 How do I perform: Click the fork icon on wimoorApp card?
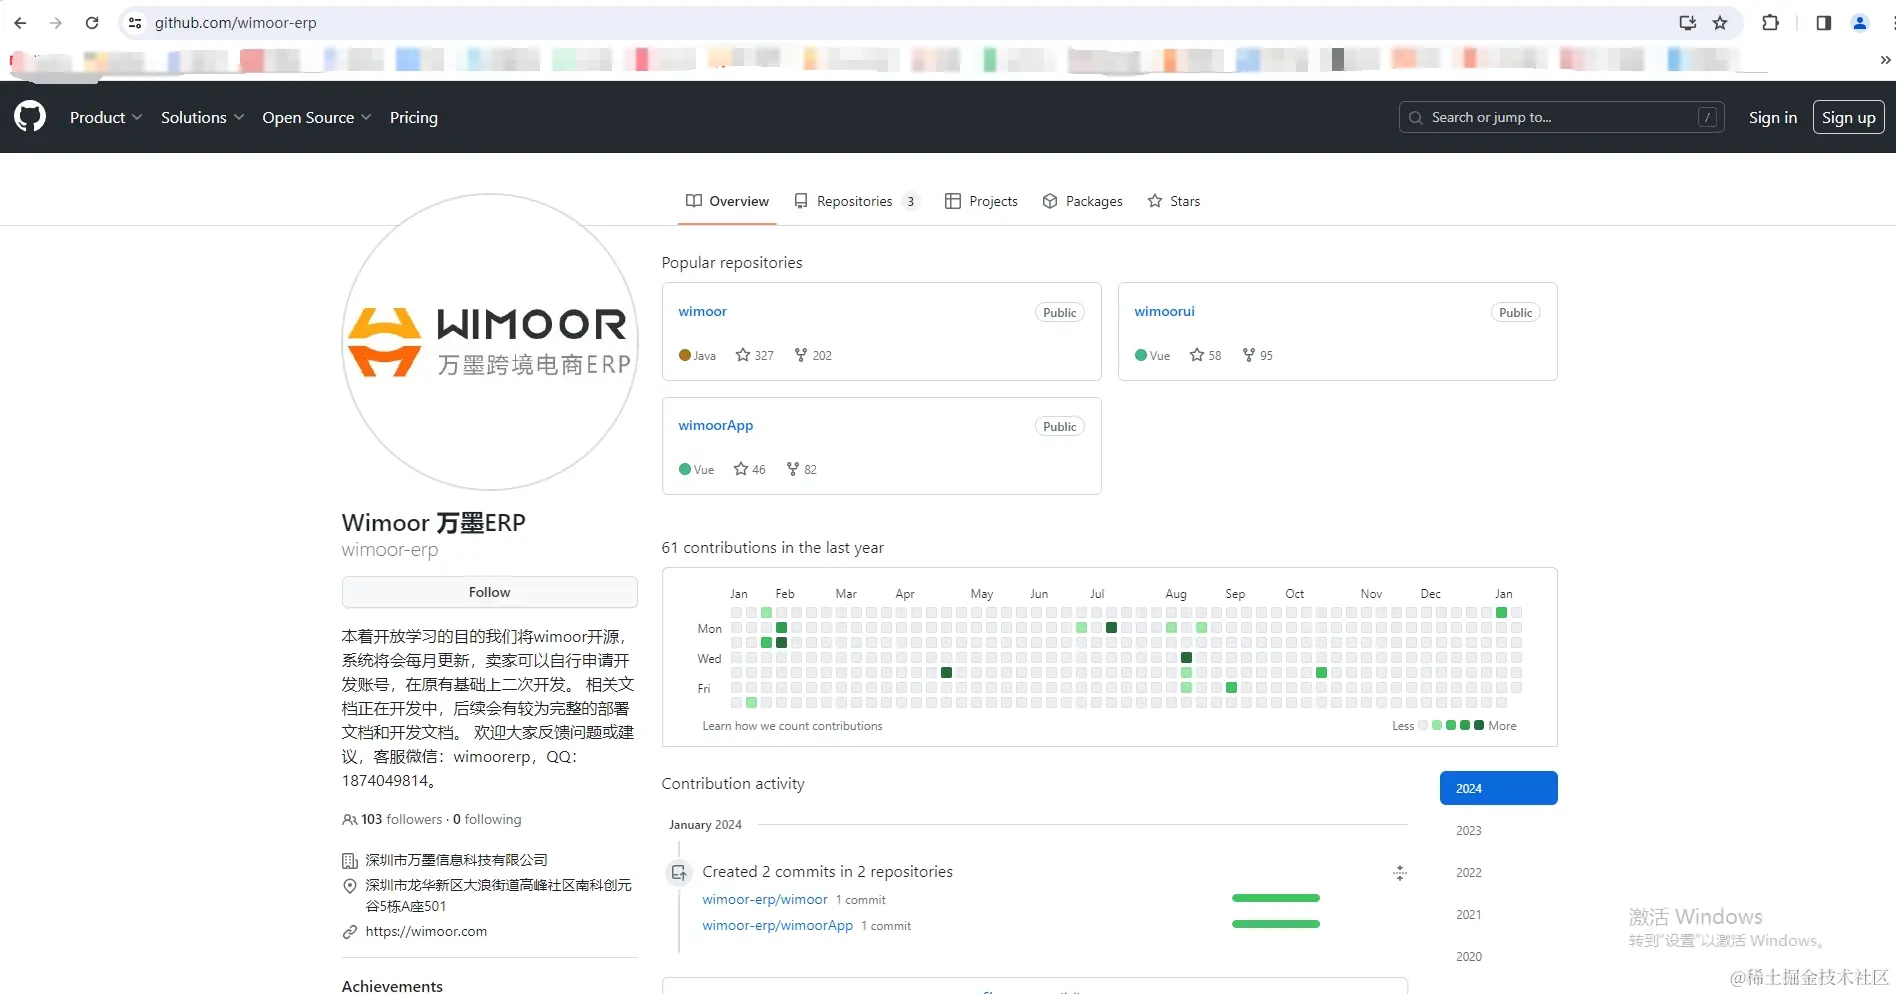point(793,469)
